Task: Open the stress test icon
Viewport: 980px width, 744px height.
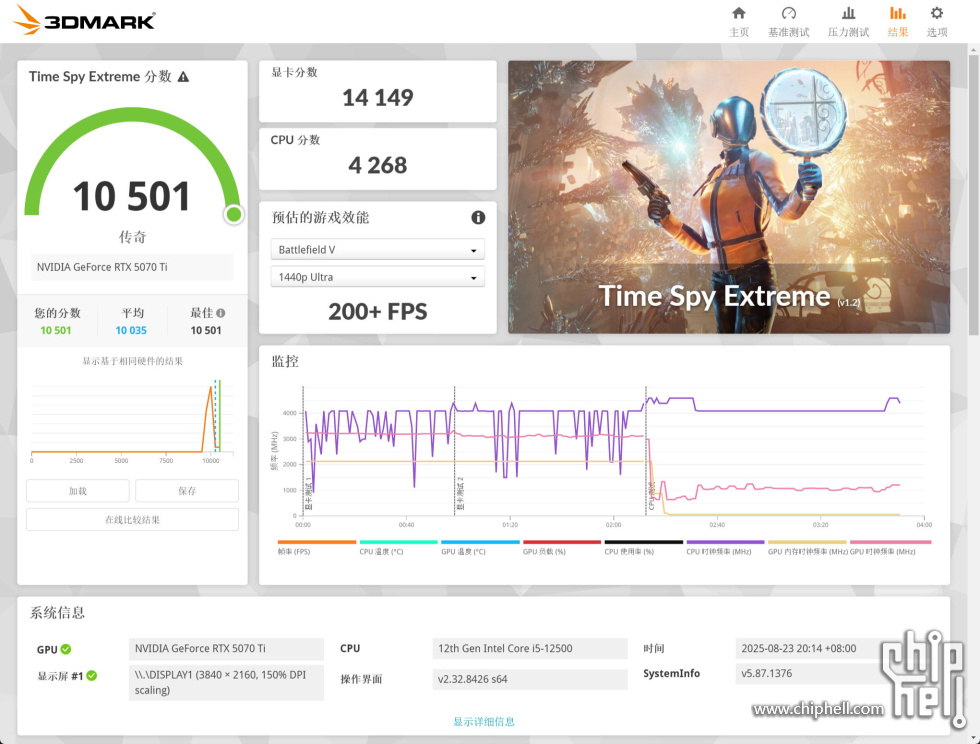Action: (x=848, y=14)
